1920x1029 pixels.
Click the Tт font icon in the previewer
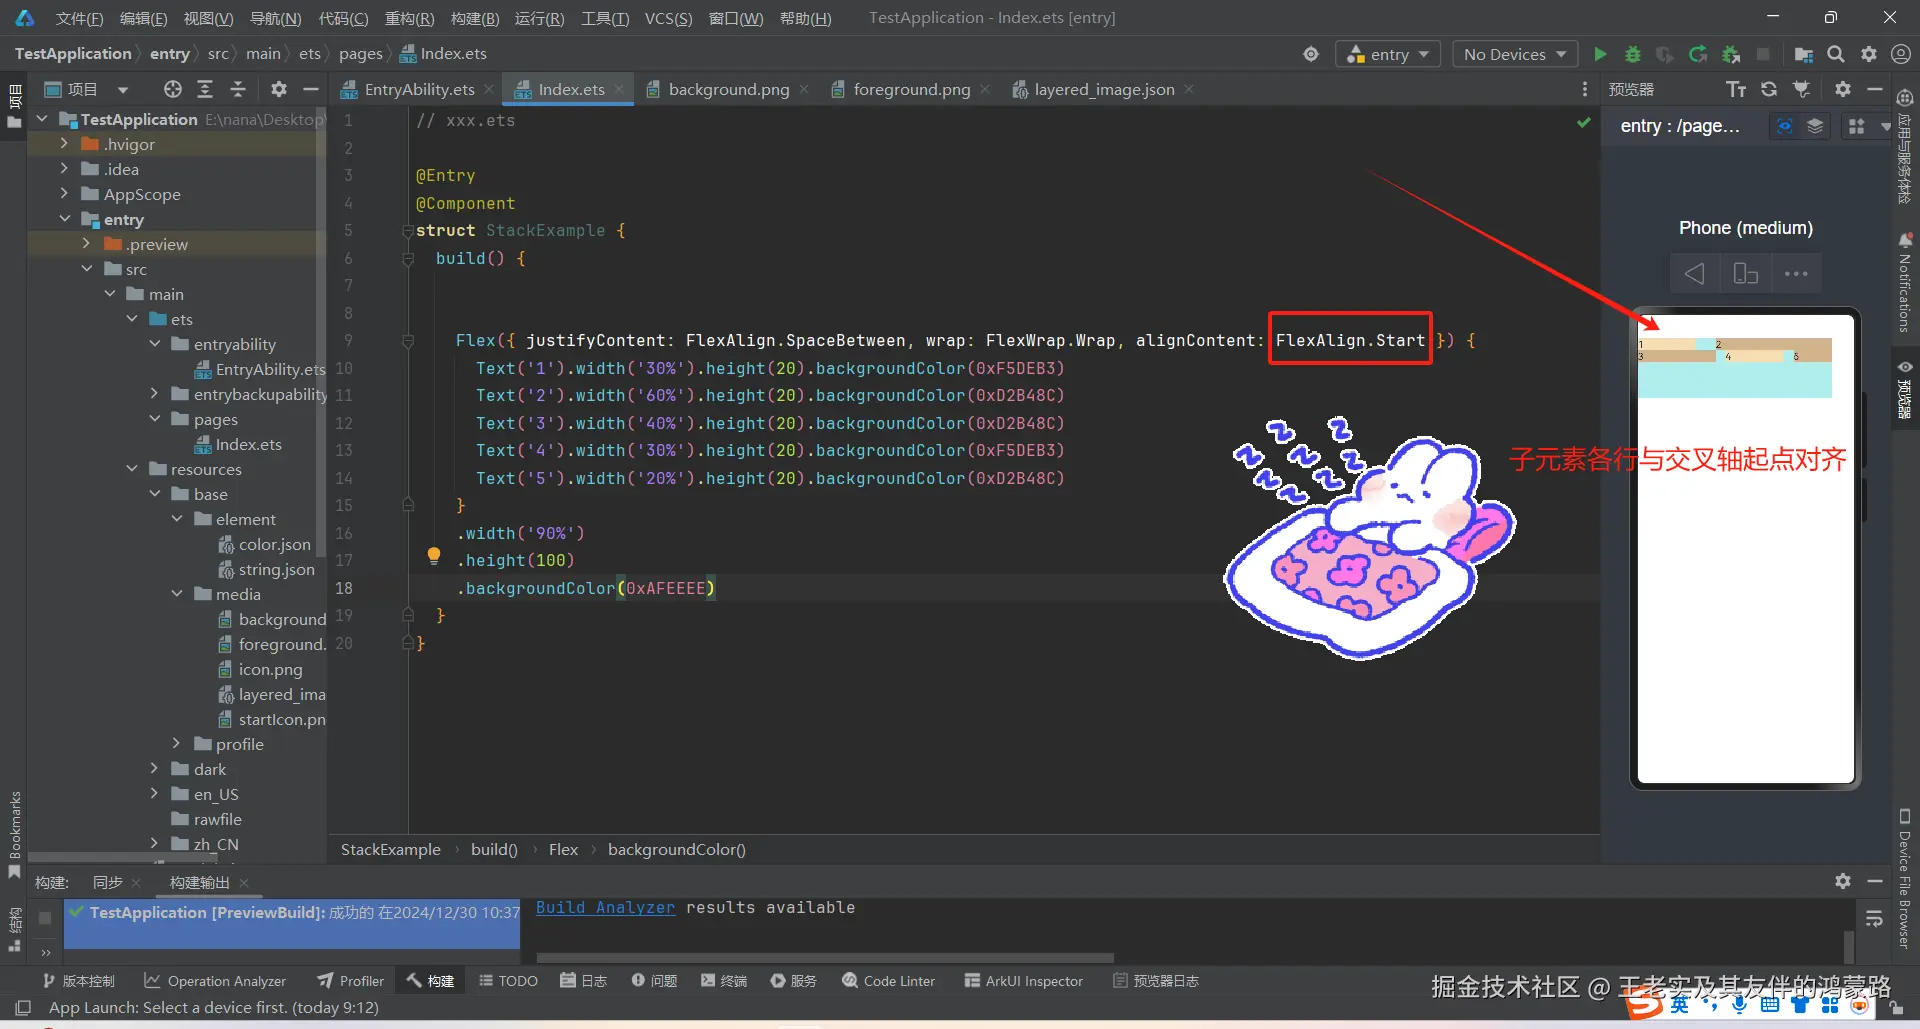1736,89
